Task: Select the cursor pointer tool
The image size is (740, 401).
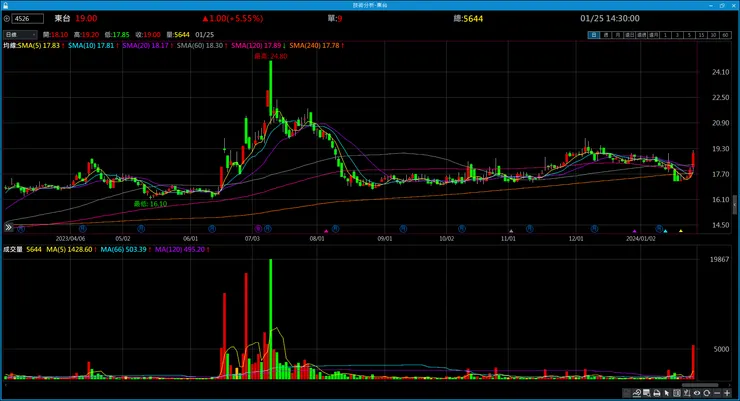Action: (666, 393)
